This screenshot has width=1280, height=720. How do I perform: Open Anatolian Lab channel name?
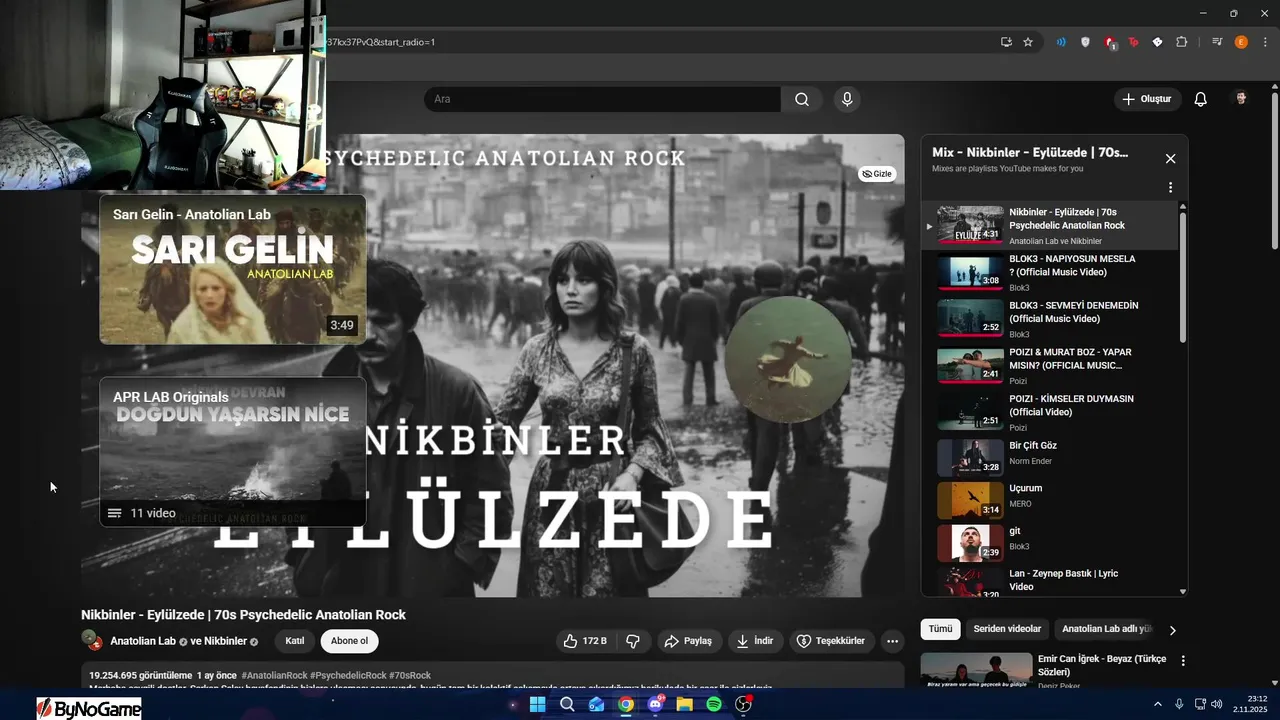(143, 641)
